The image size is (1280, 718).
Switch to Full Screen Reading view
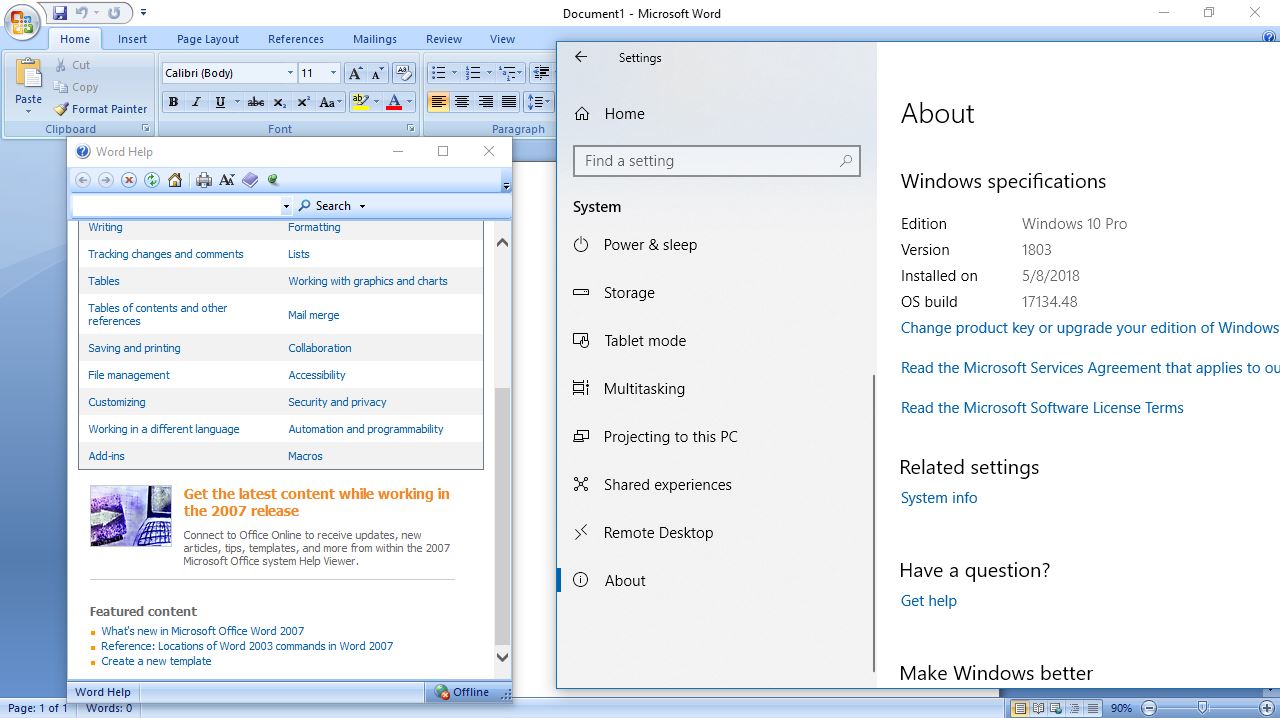[x=1037, y=707]
